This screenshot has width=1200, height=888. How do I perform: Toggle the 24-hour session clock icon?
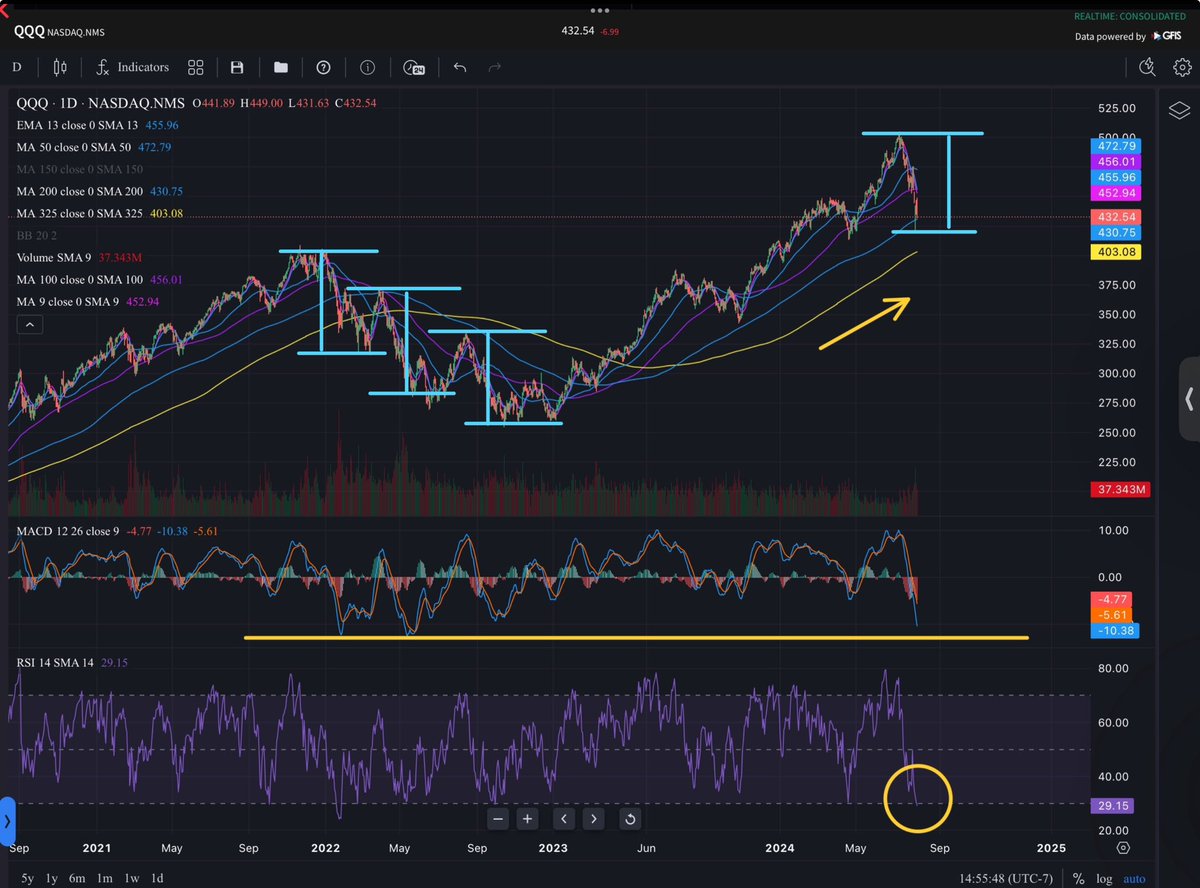(414, 67)
